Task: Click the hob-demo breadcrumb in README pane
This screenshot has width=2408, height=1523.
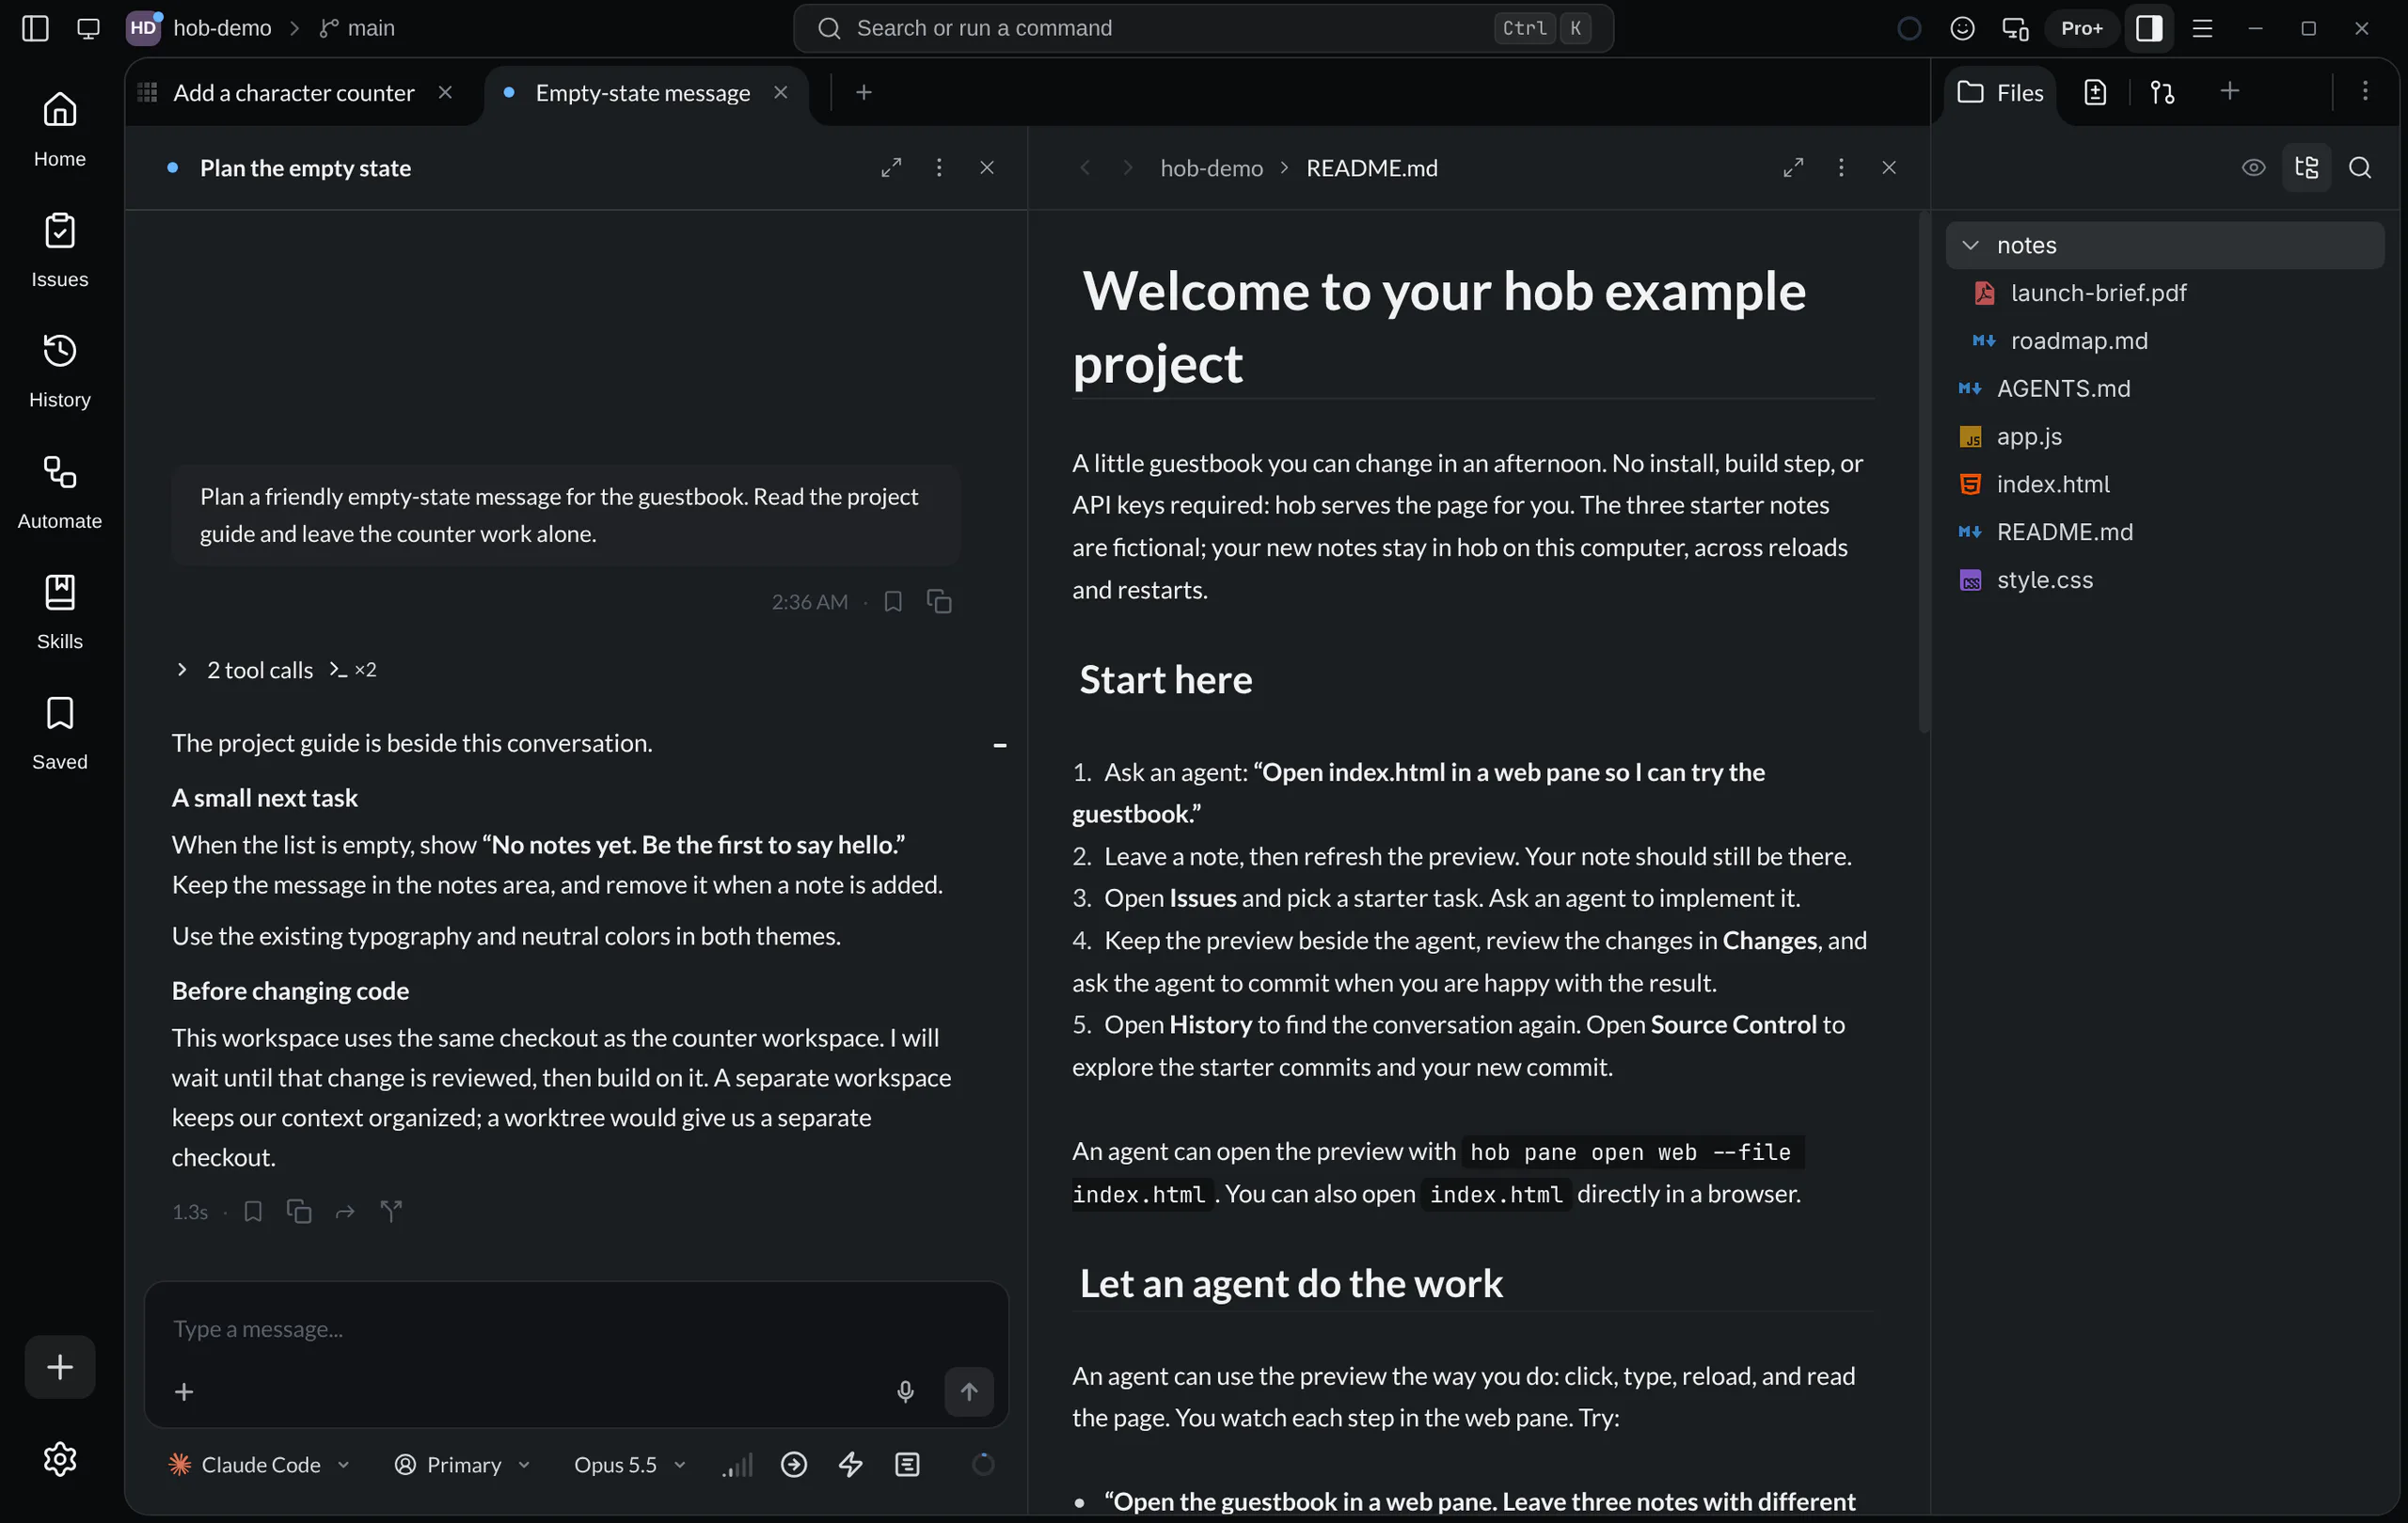Action: click(x=1211, y=167)
